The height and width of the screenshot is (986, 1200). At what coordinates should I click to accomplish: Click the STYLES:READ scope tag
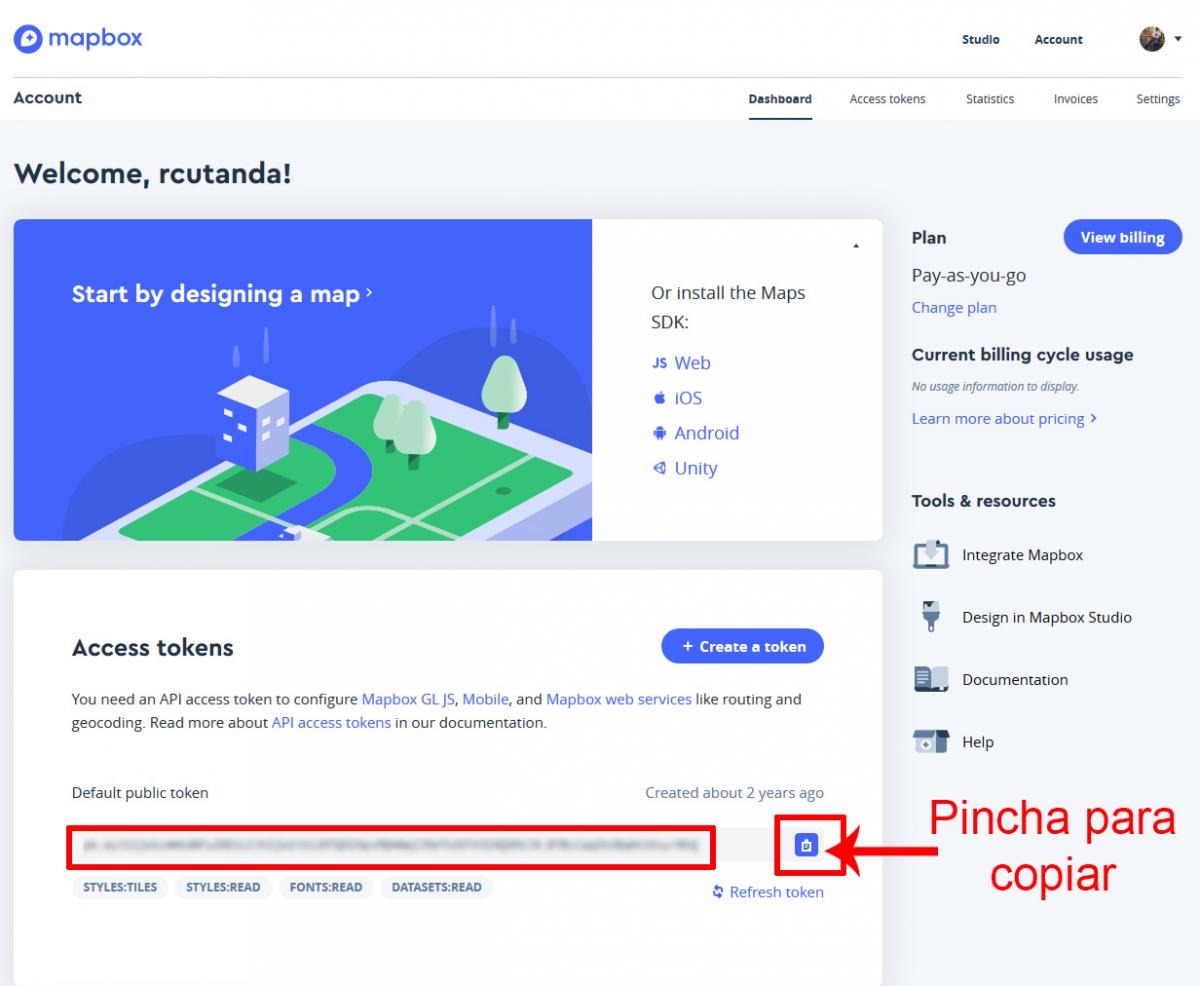pyautogui.click(x=224, y=887)
